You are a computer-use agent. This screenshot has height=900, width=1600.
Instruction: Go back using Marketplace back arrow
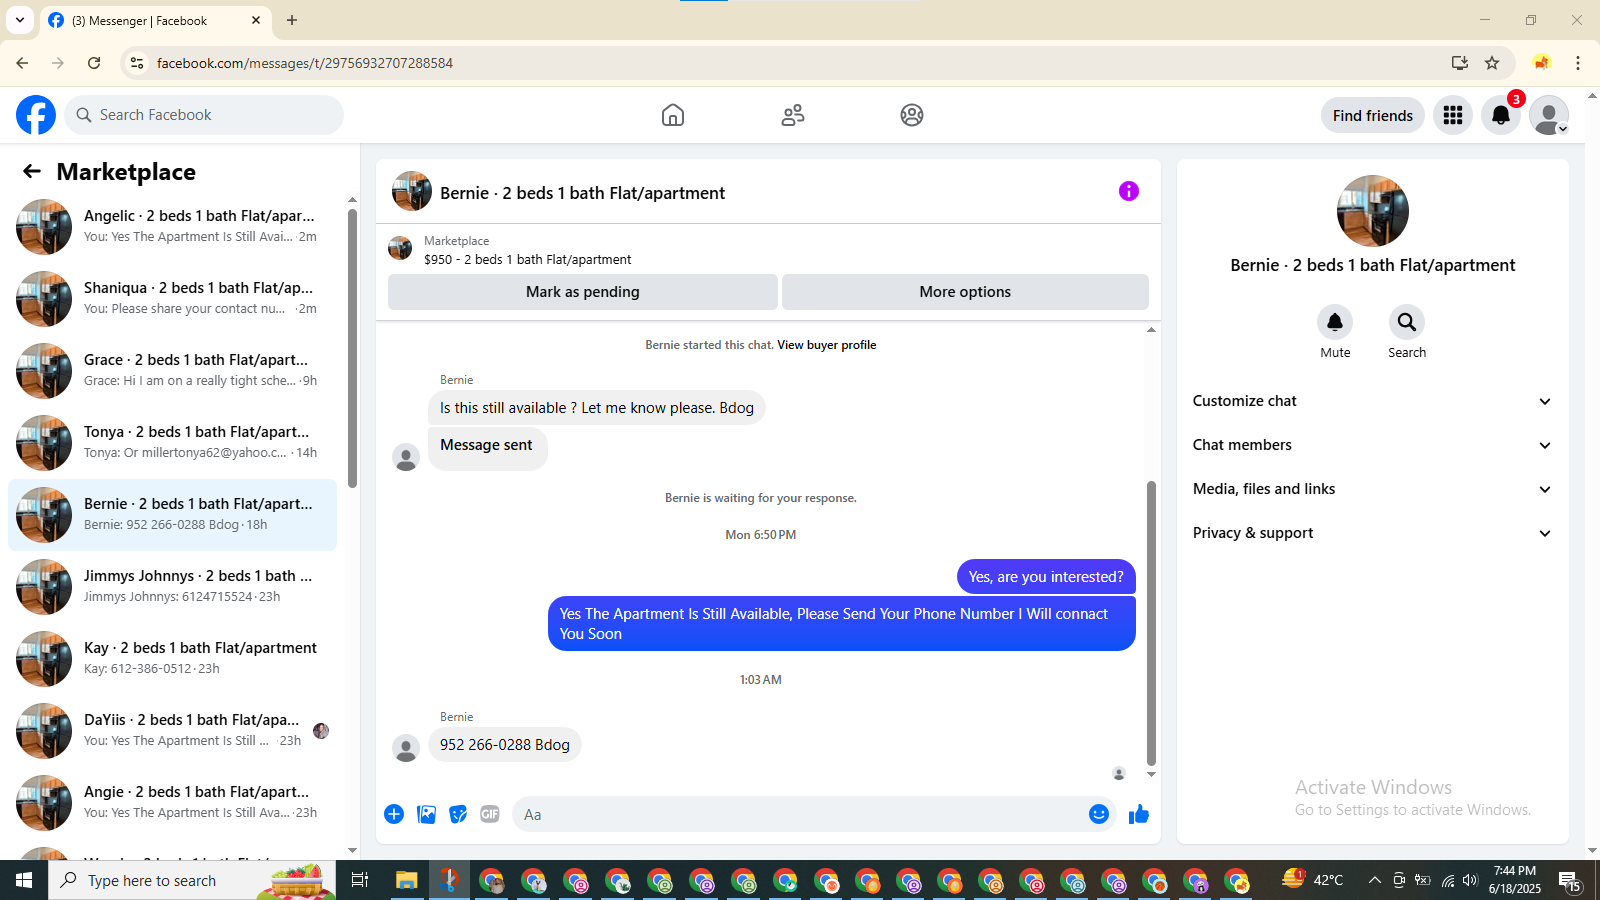click(32, 171)
